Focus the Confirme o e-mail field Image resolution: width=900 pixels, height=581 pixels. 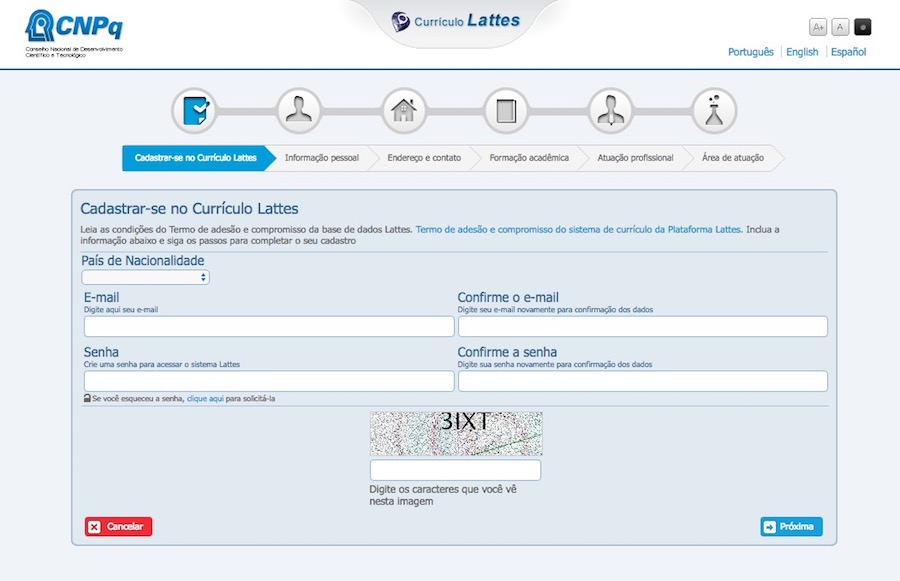(x=642, y=326)
